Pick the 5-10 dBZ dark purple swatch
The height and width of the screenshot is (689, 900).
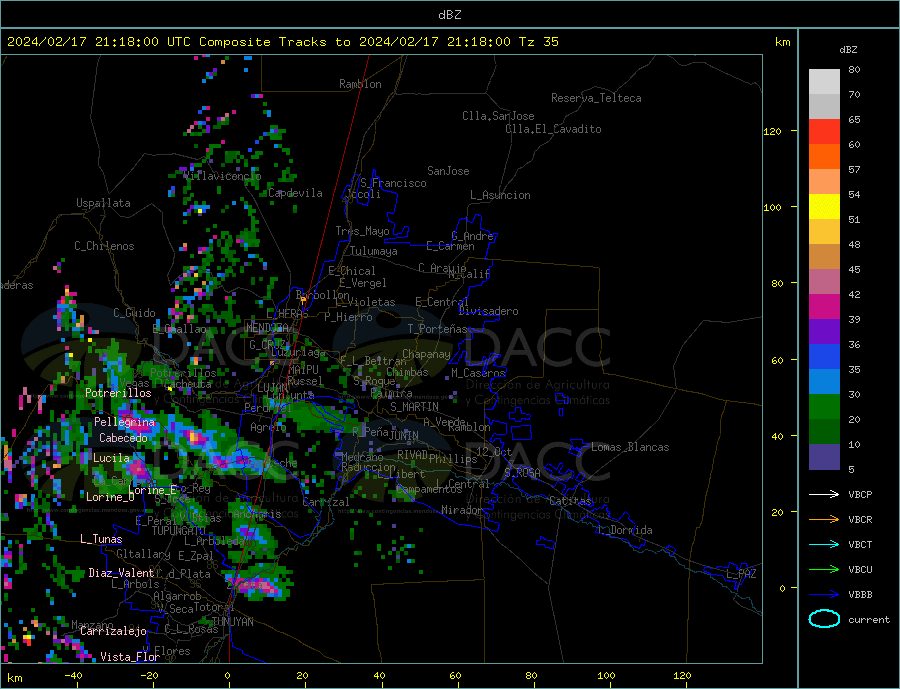tap(824, 456)
